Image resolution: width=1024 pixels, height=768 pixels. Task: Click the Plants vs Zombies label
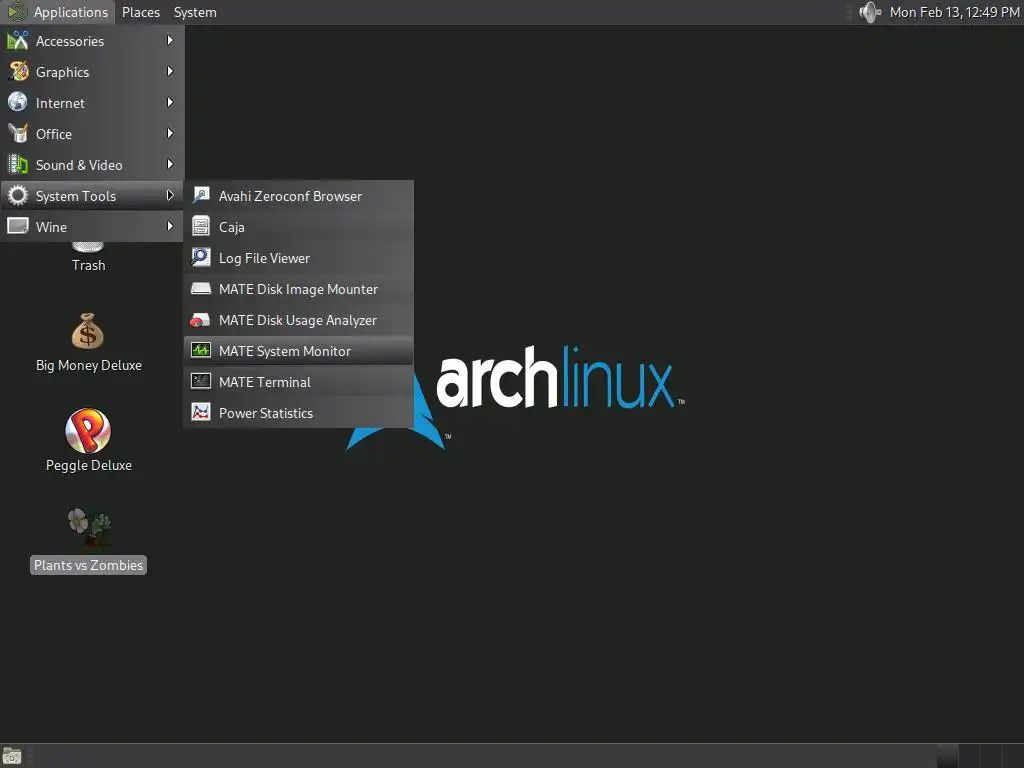[x=88, y=565]
